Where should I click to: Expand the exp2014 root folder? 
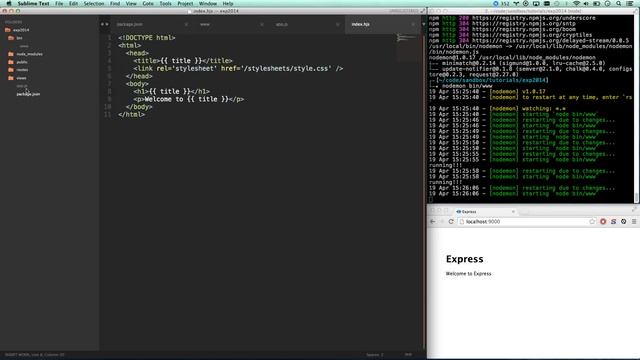[x=17, y=30]
